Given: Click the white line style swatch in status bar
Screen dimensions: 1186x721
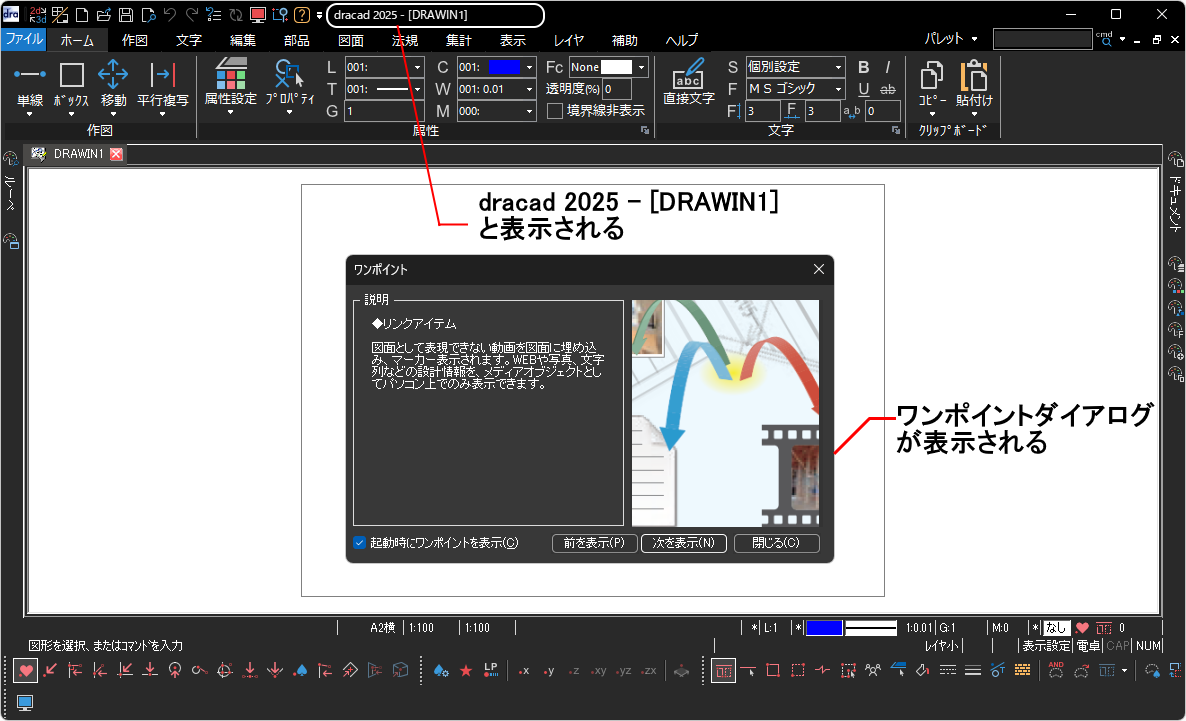Looking at the screenshot, I should [871, 628].
